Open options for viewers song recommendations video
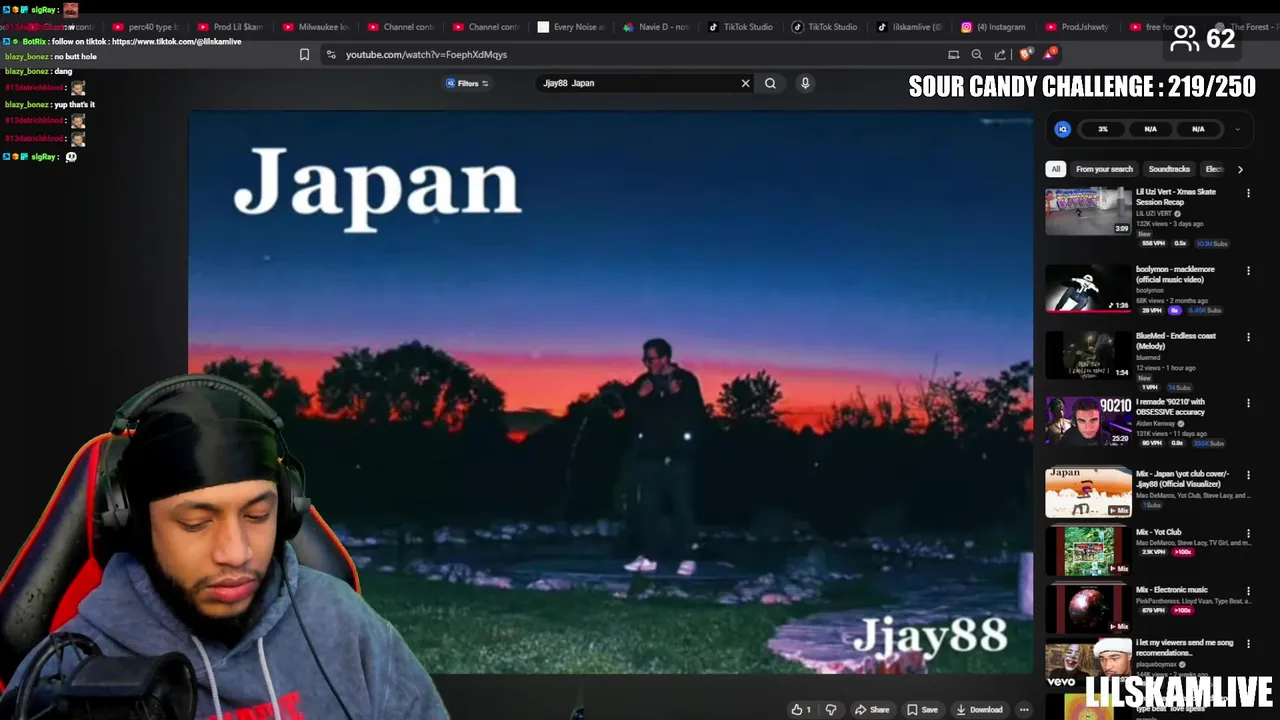 [1248, 644]
